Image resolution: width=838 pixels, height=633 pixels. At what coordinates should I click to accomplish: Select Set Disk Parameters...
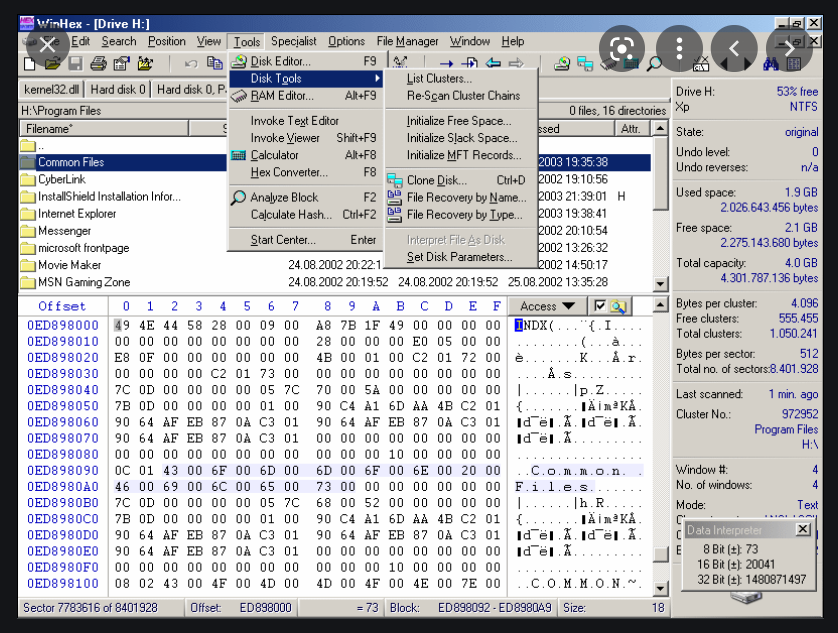click(461, 257)
